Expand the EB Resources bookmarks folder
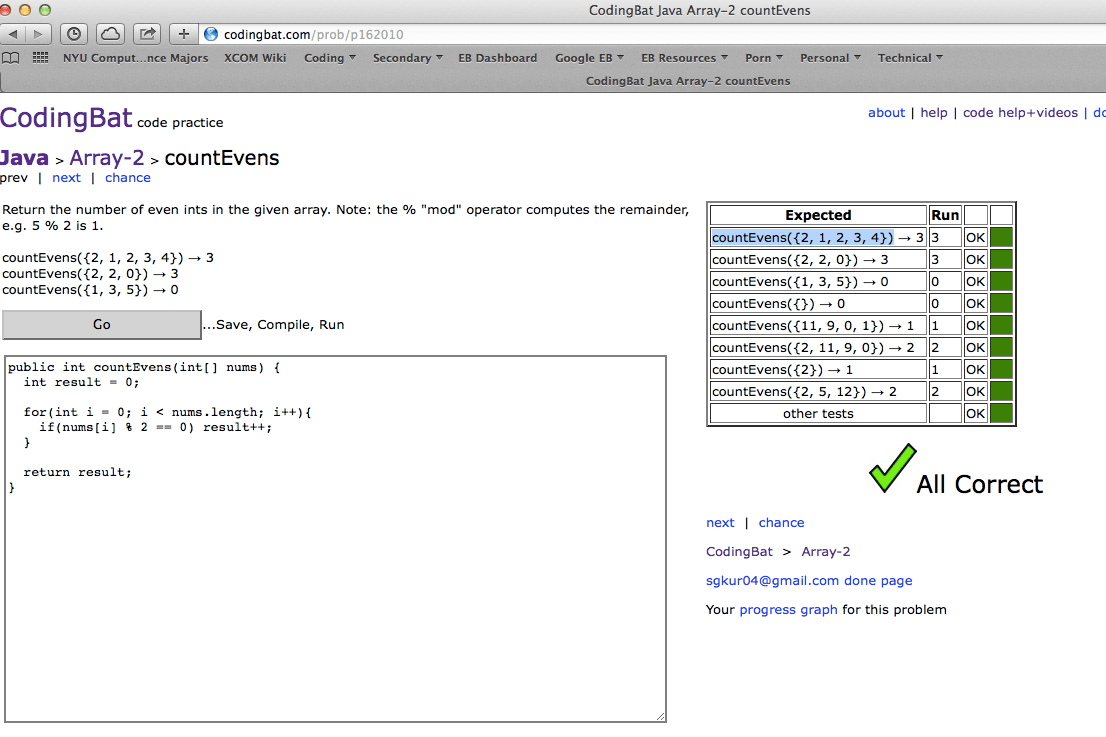 click(x=684, y=58)
